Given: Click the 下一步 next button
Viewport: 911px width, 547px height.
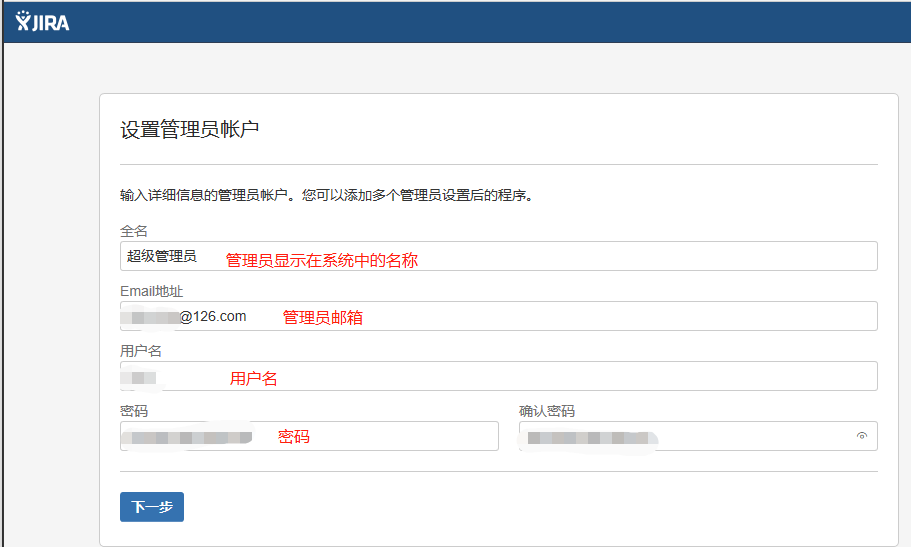Looking at the screenshot, I should pos(152,507).
